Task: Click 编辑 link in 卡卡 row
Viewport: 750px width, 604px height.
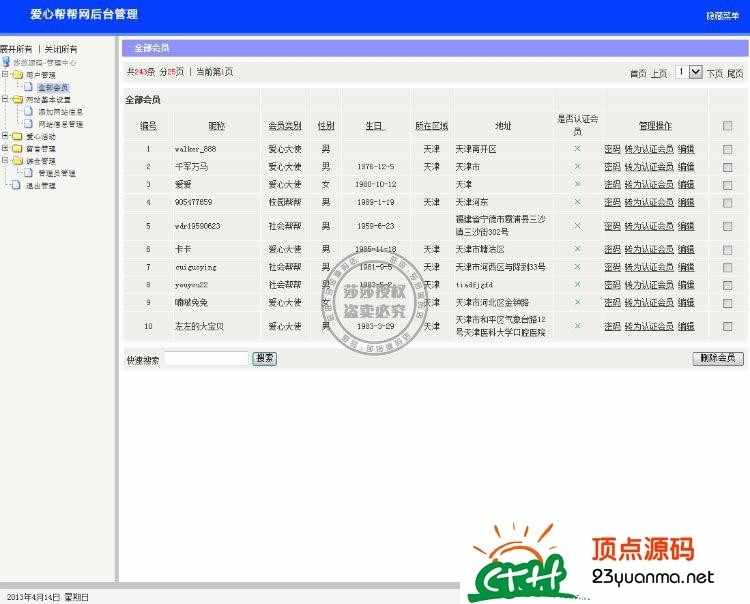Action: pyautogui.click(x=686, y=250)
